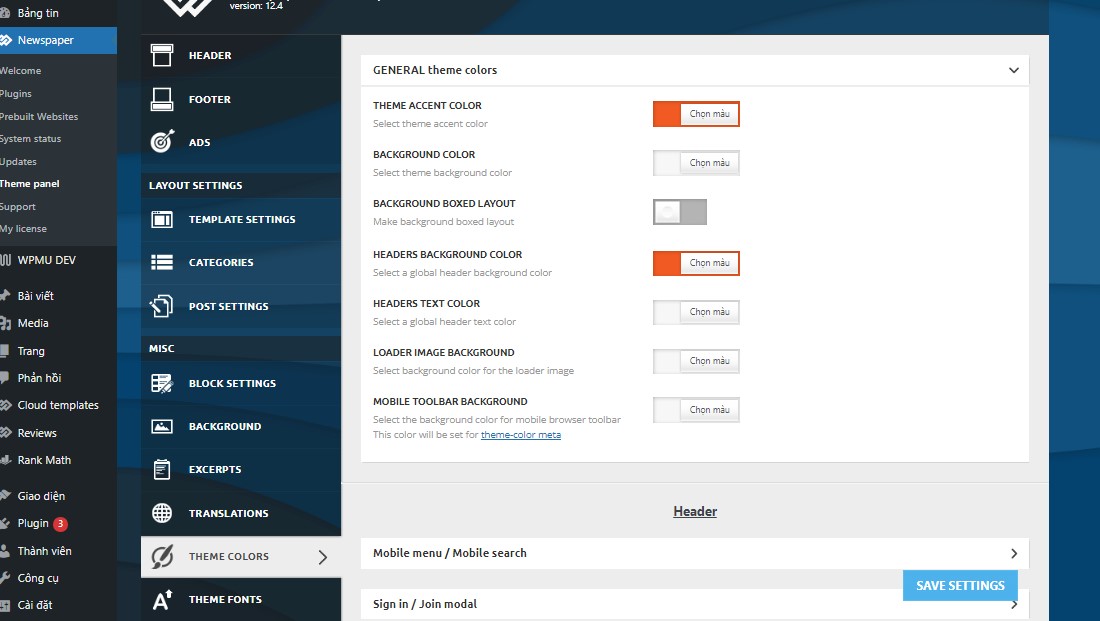Click the WPMU DEV sidebar icon
1100x621 pixels.
pyautogui.click(x=6, y=260)
